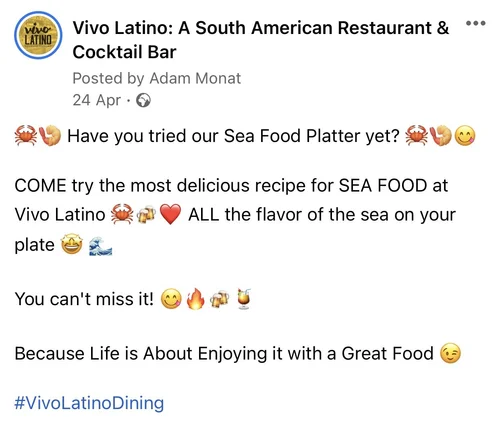The width and height of the screenshot is (500, 427).
Task: Click the winking face emoji
Action: point(451,354)
